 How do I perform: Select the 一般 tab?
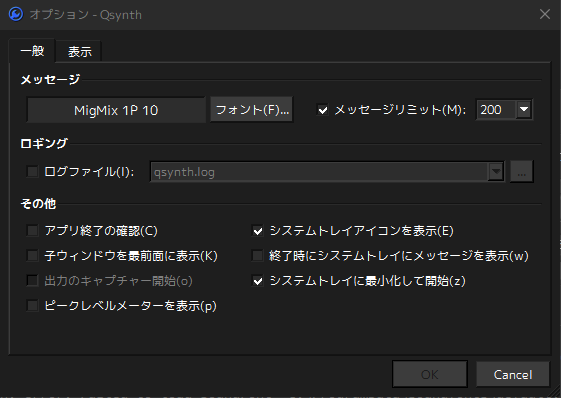point(32,51)
